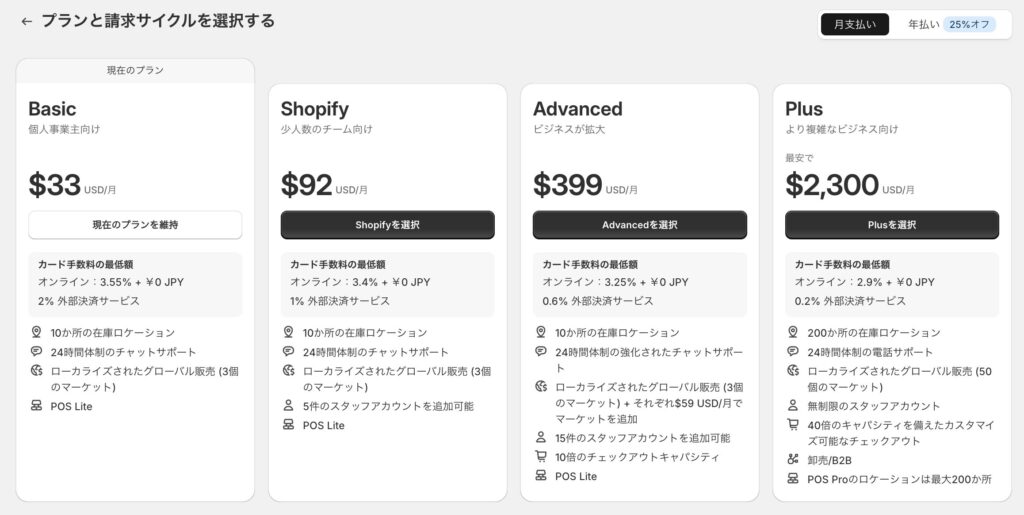
Task: Click chat support icon in Basic plan
Action: pos(36,351)
